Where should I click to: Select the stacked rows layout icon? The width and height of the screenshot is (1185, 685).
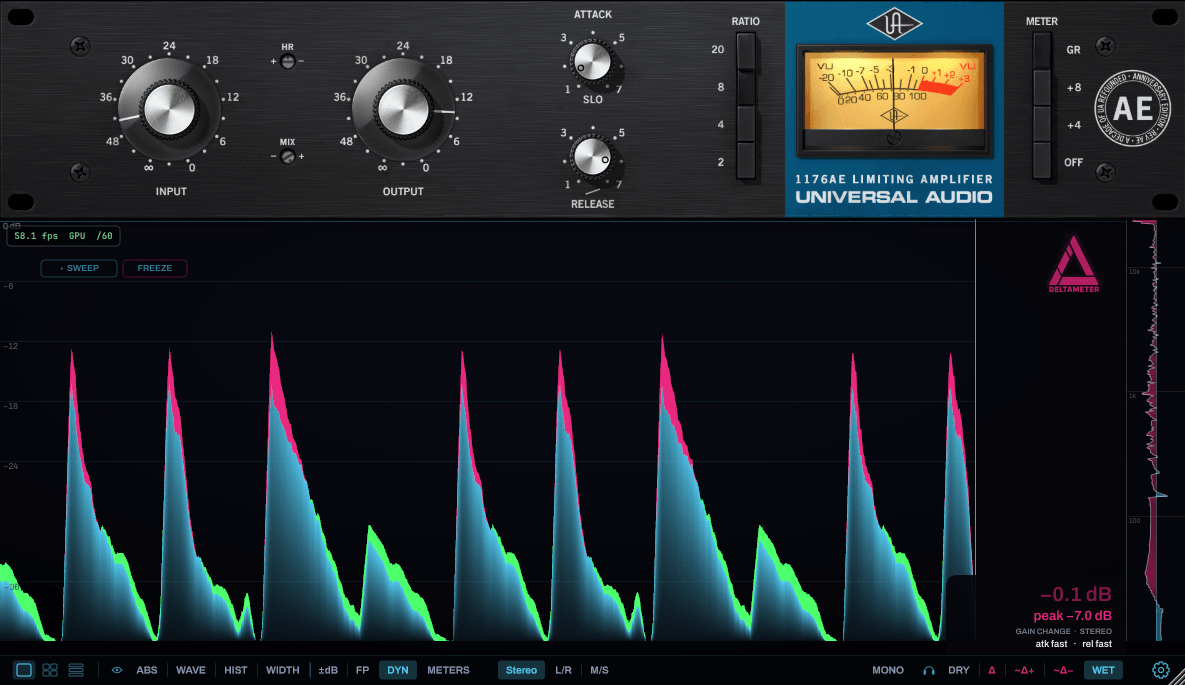pos(76,670)
